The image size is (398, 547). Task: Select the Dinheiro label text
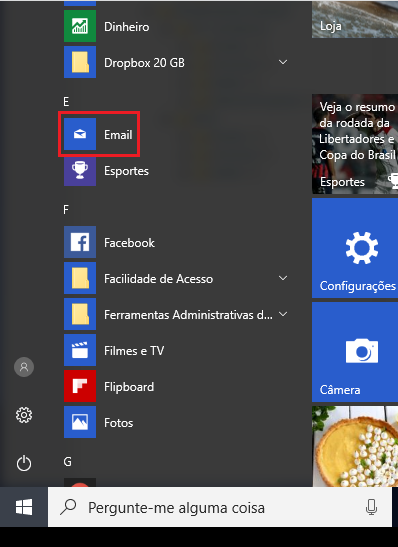pos(127,27)
